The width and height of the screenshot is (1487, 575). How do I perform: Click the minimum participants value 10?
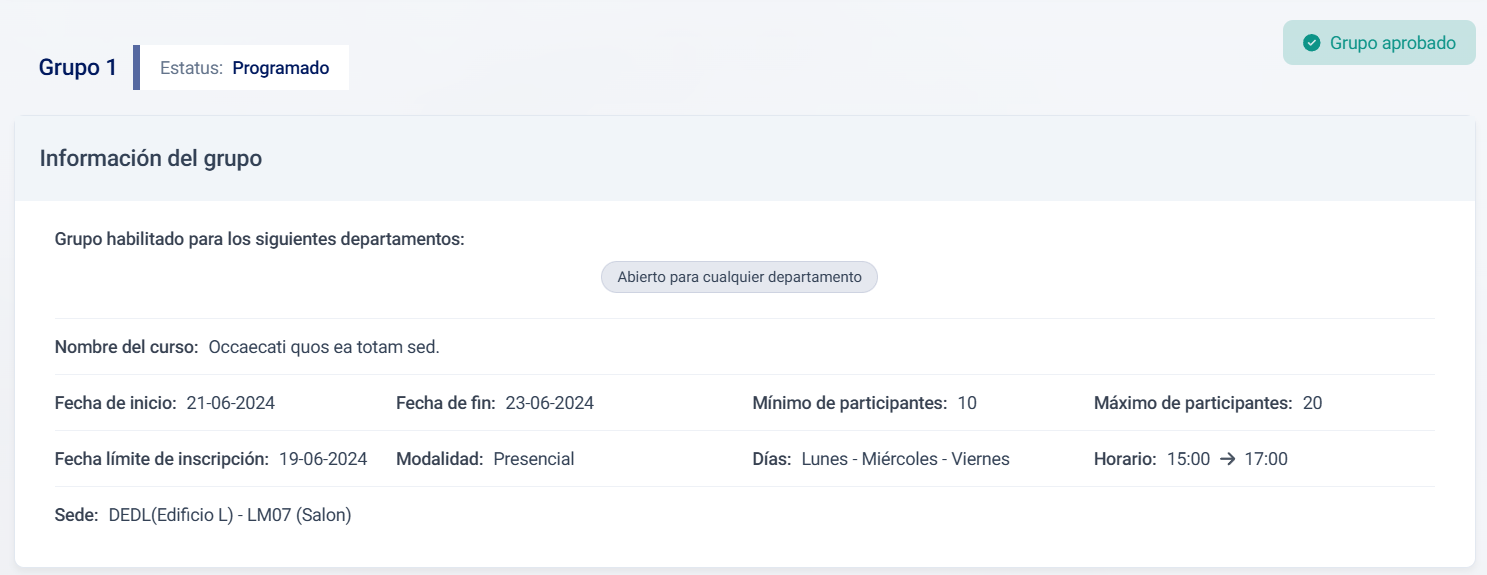[x=967, y=403]
